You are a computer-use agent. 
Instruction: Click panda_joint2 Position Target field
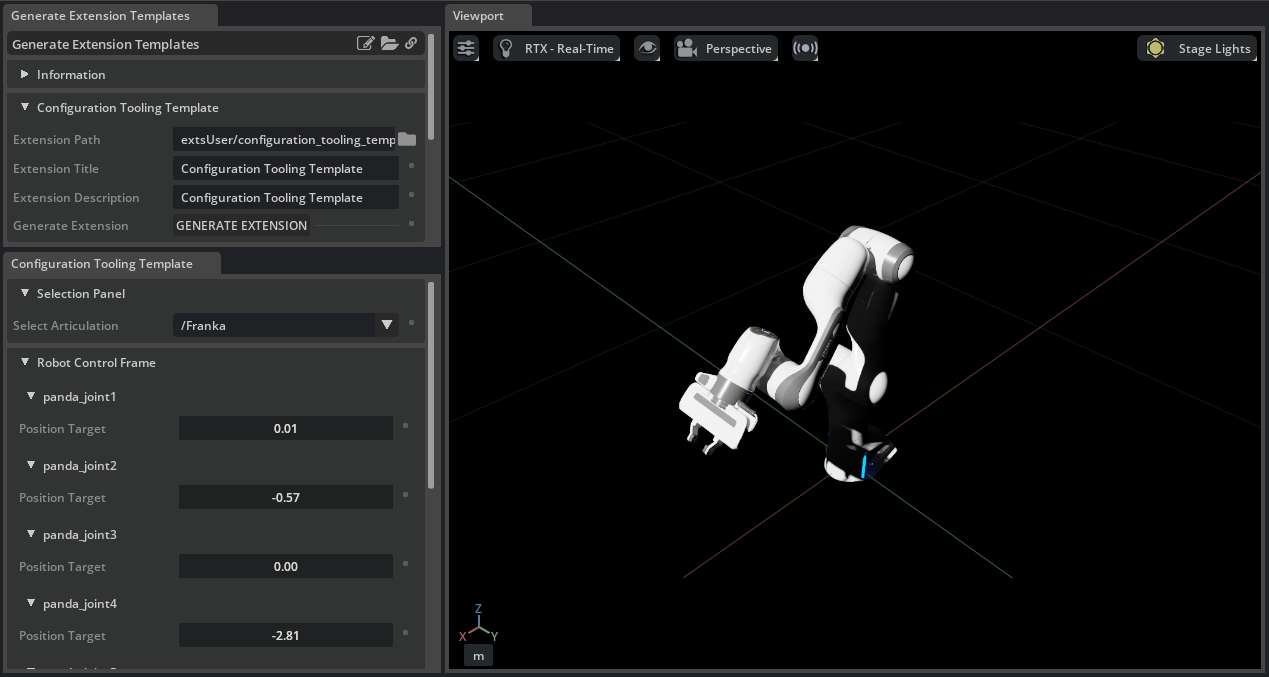coord(286,497)
